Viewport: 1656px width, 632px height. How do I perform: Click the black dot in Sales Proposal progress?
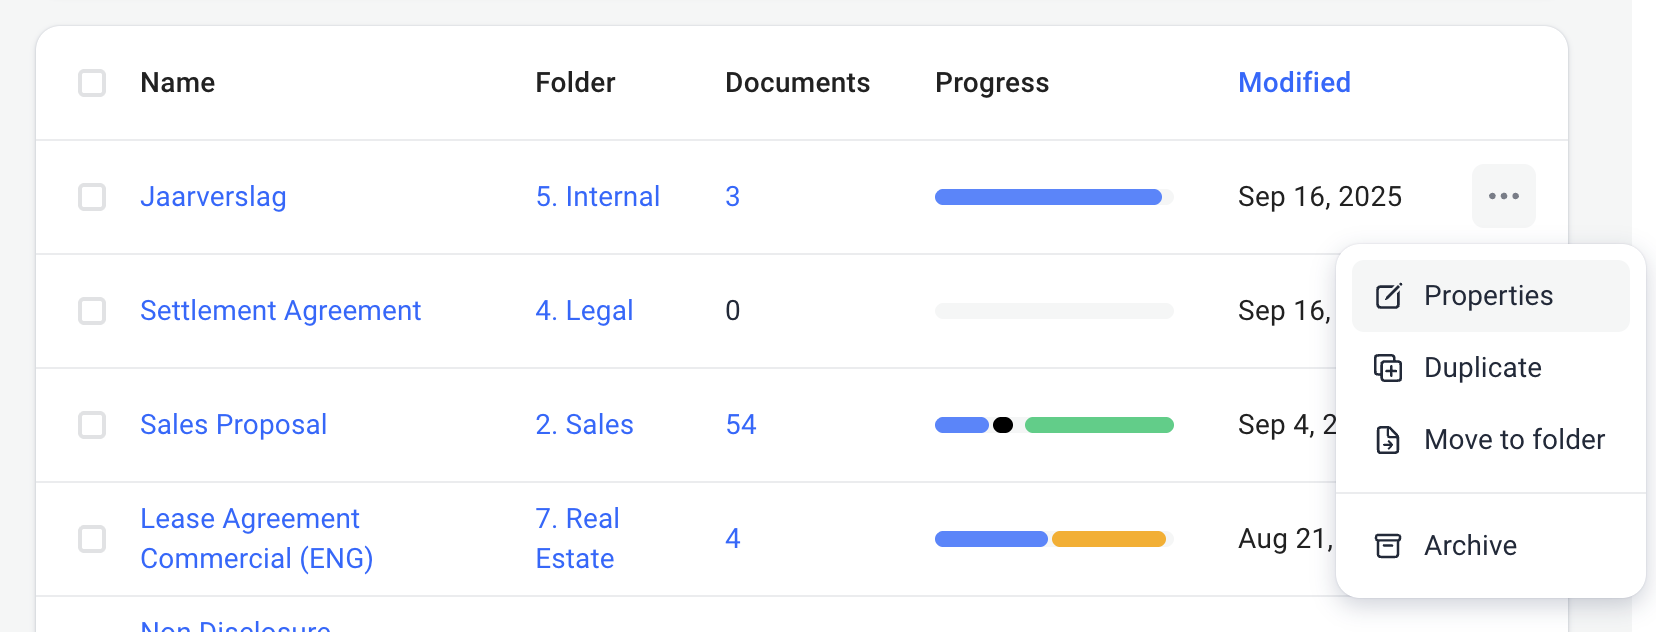point(1003,425)
